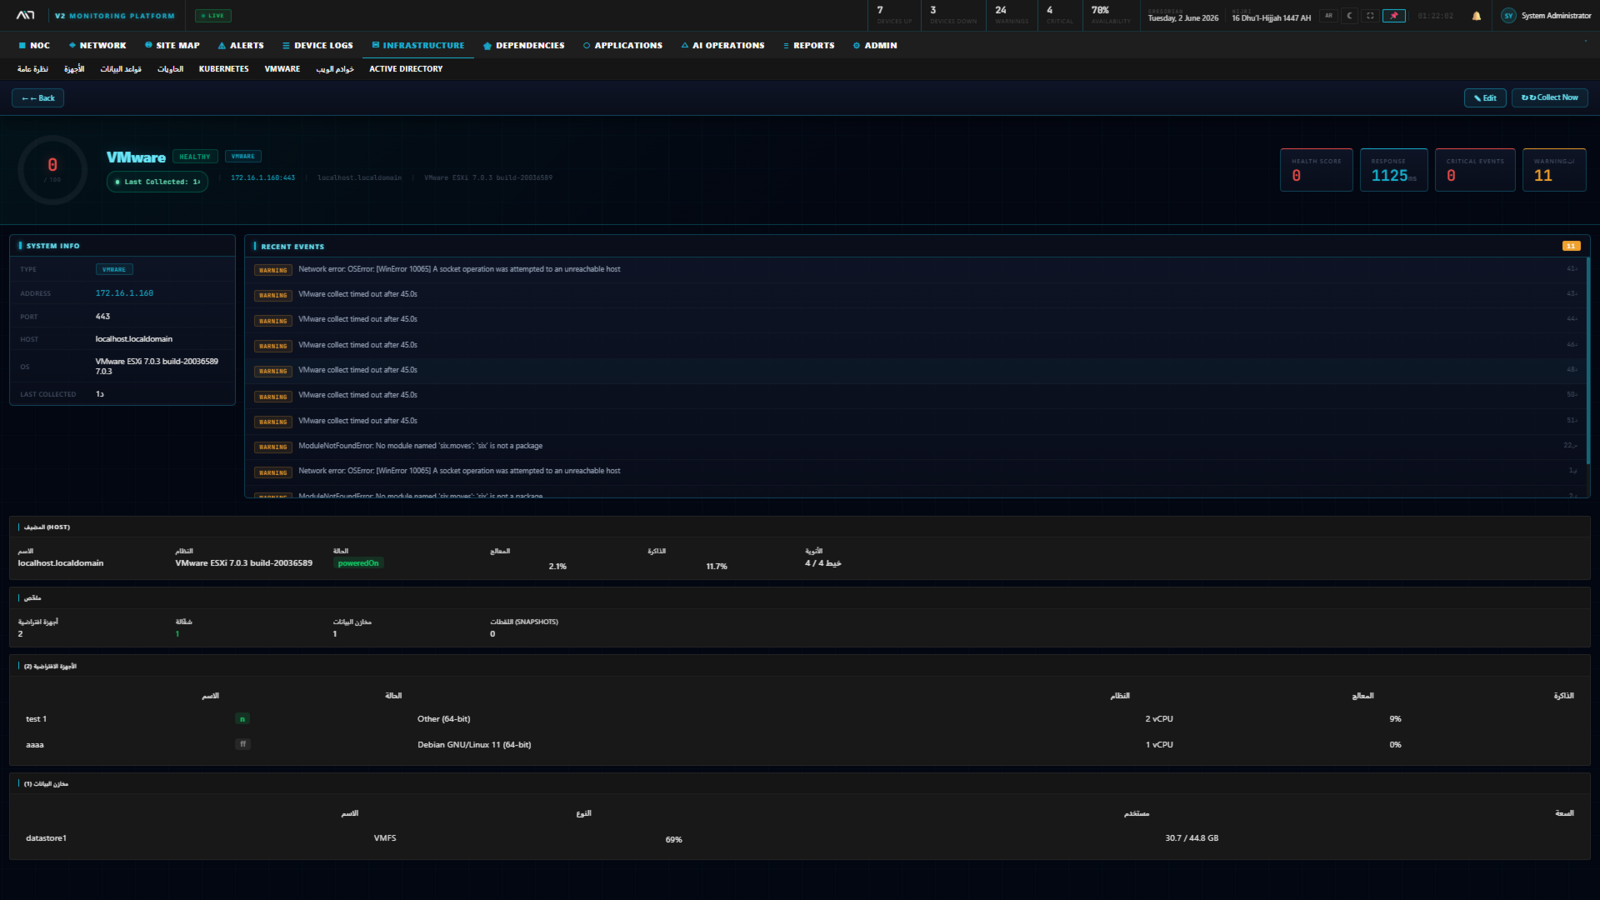Screen dimensions: 1600x900
Task: Click Collect Now button
Action: 1550,98
